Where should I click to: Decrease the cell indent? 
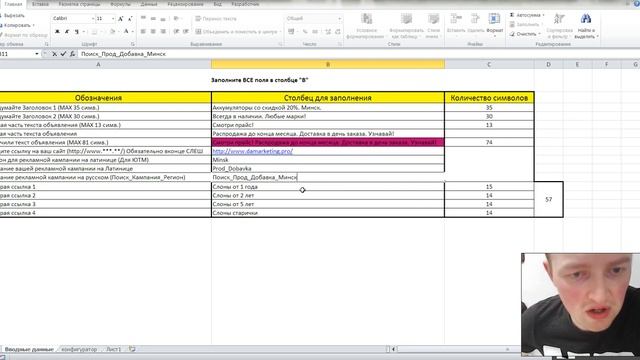(176, 31)
